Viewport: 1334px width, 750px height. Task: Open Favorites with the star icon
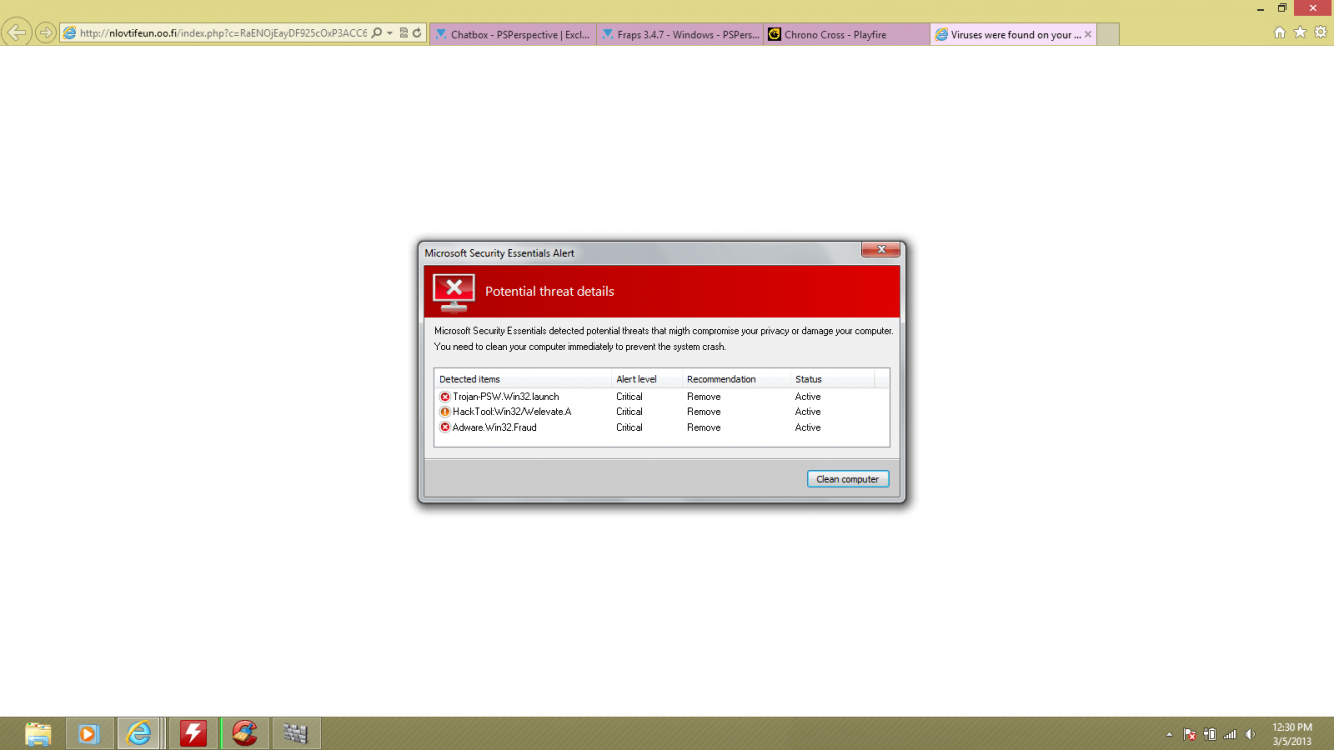click(x=1300, y=32)
